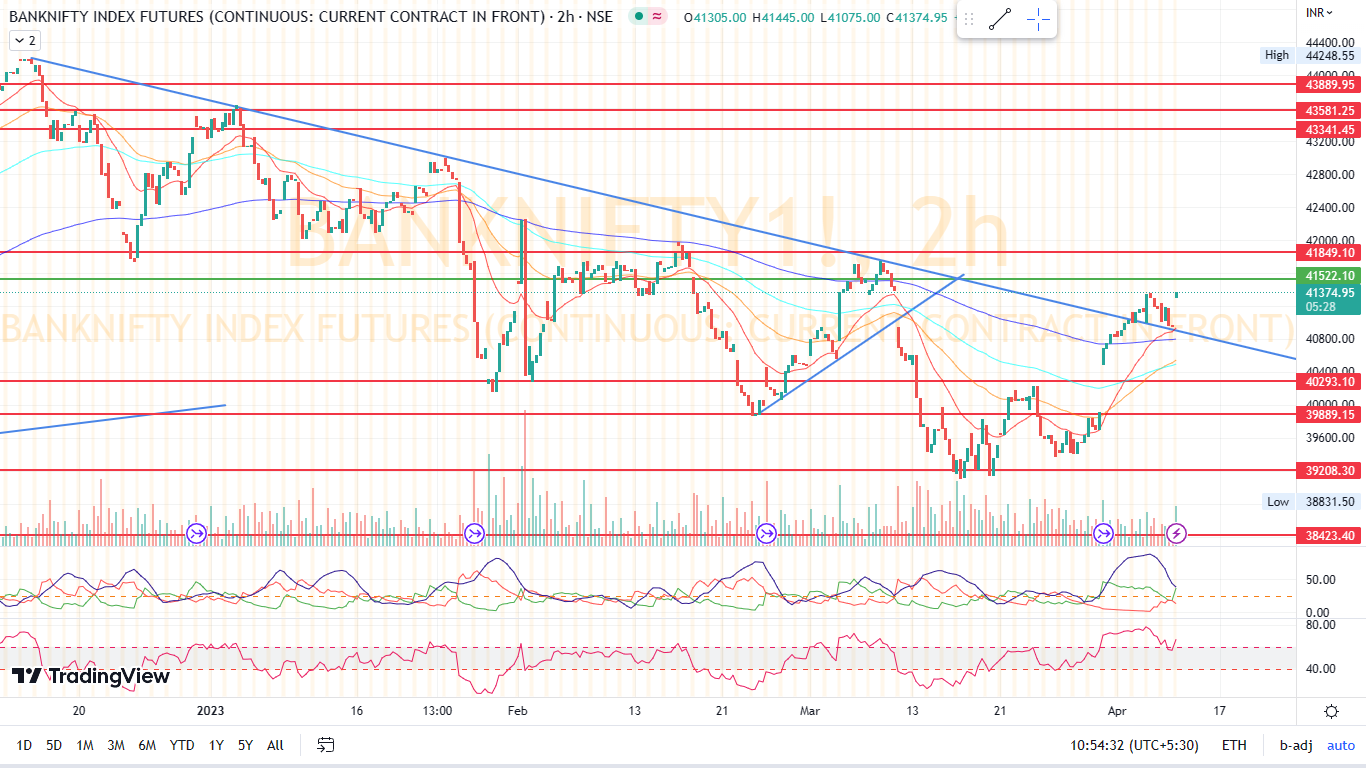
Task: Click the pink data-delay wave icon
Action: [657, 17]
